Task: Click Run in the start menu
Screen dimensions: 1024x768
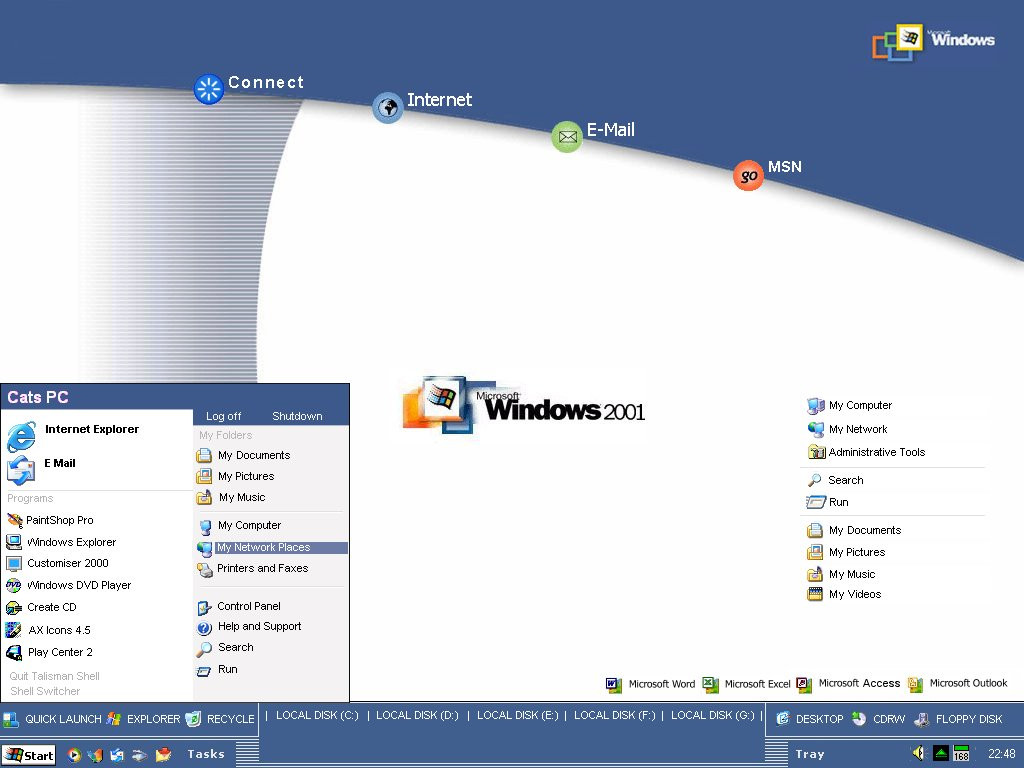Action: click(x=217, y=669)
